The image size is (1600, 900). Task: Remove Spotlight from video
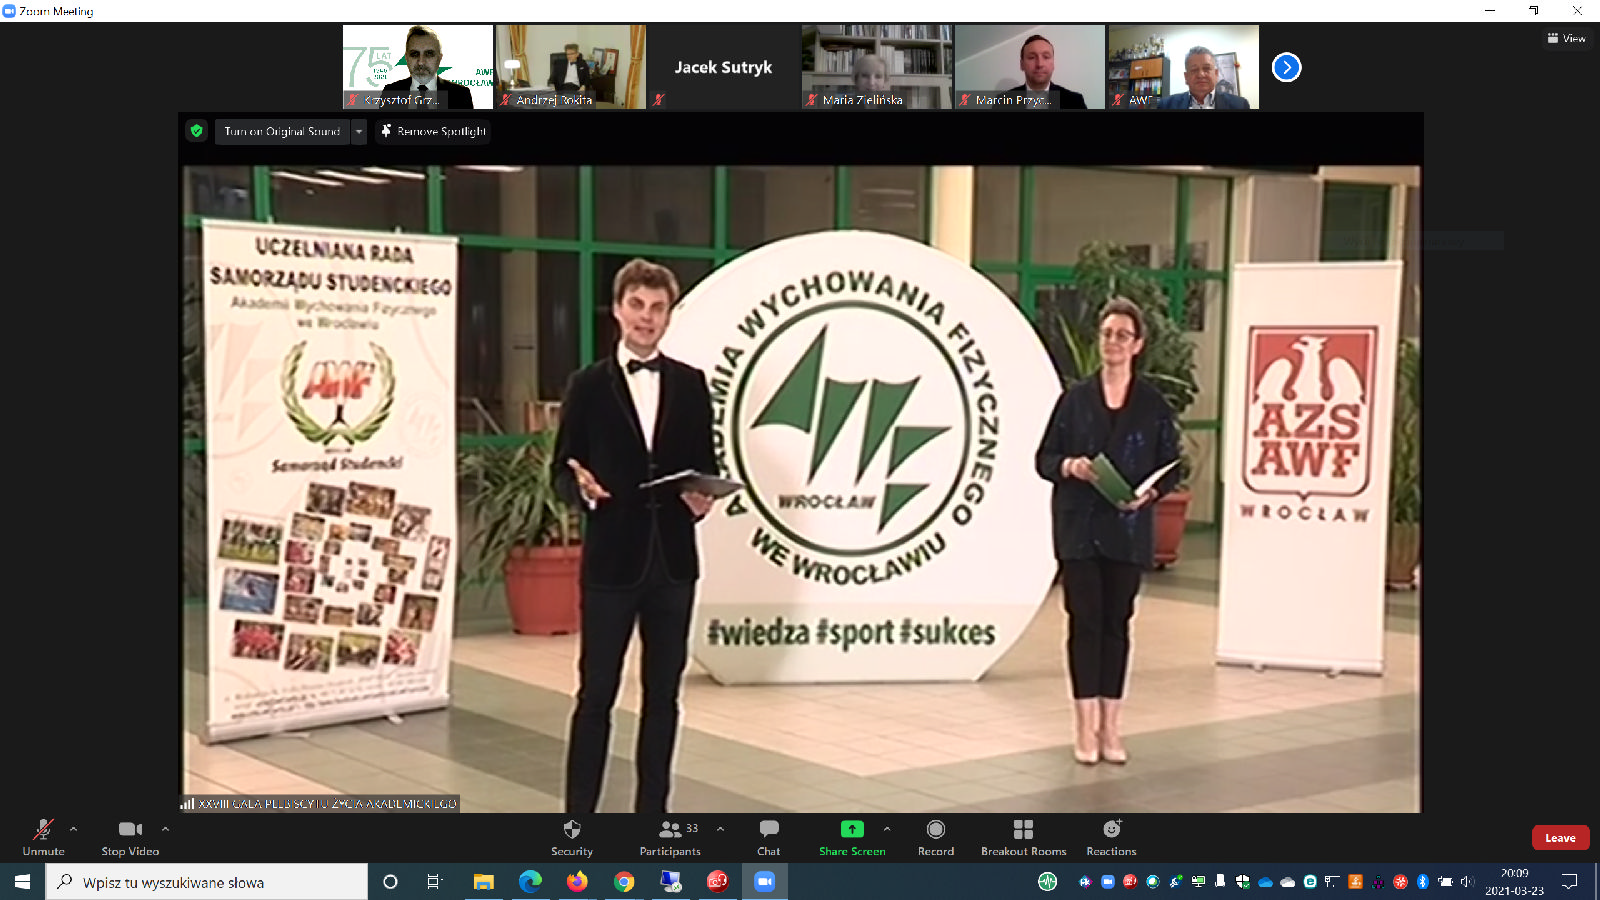tap(433, 131)
